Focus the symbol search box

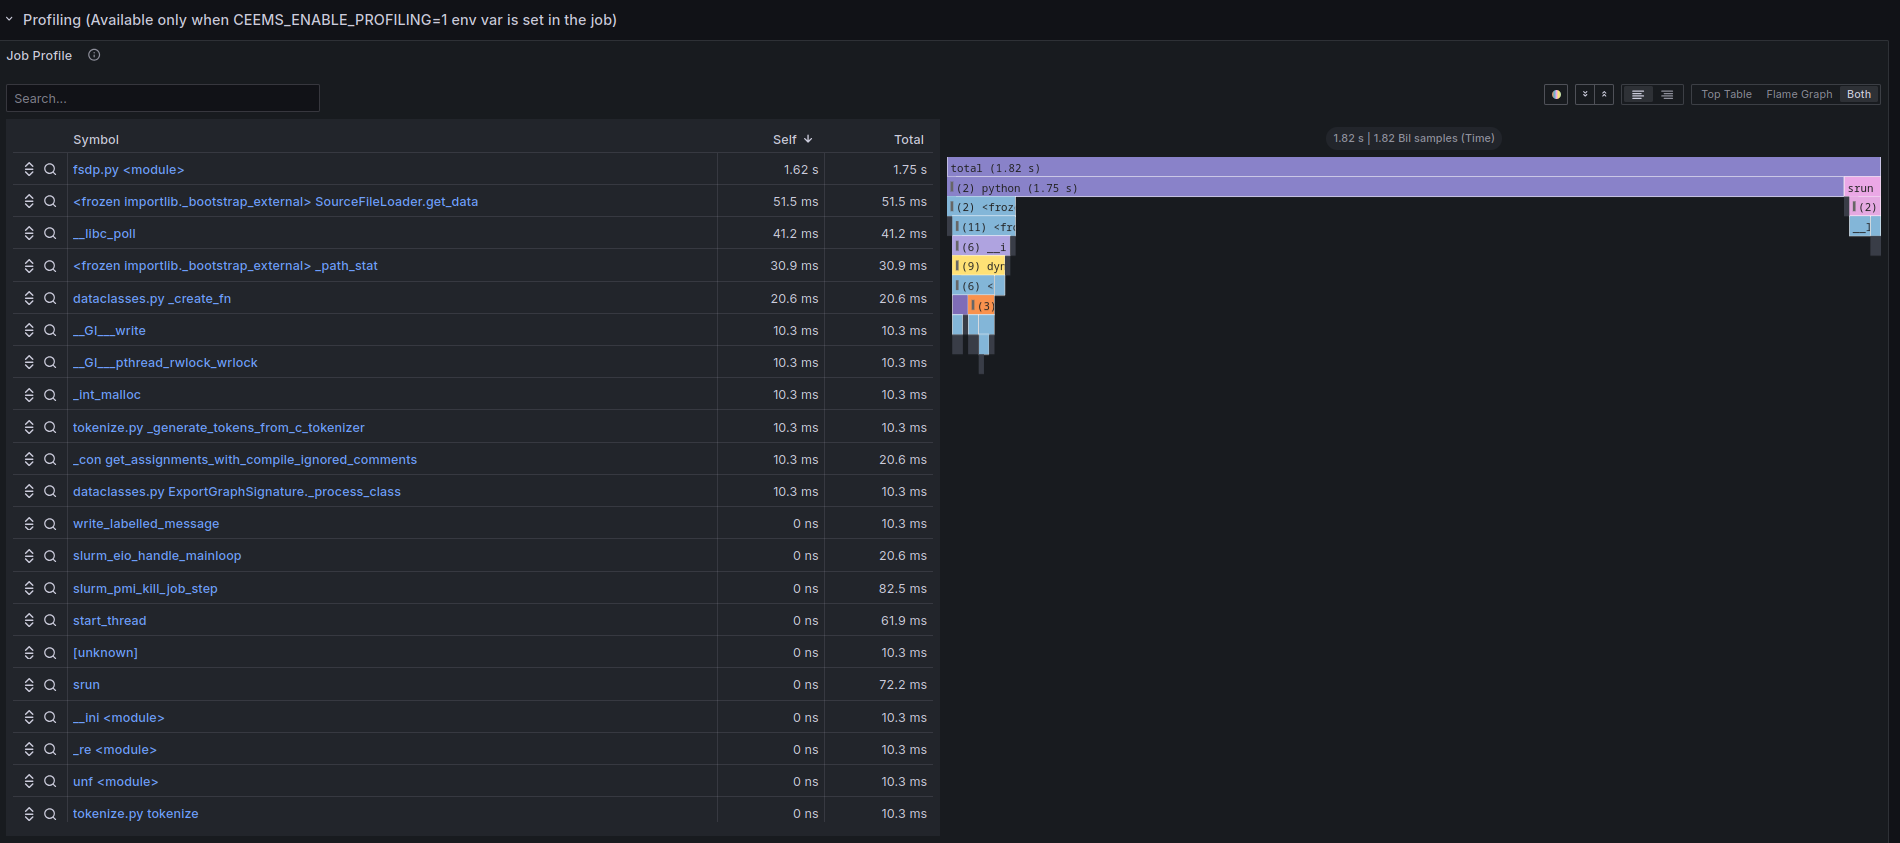[163, 98]
